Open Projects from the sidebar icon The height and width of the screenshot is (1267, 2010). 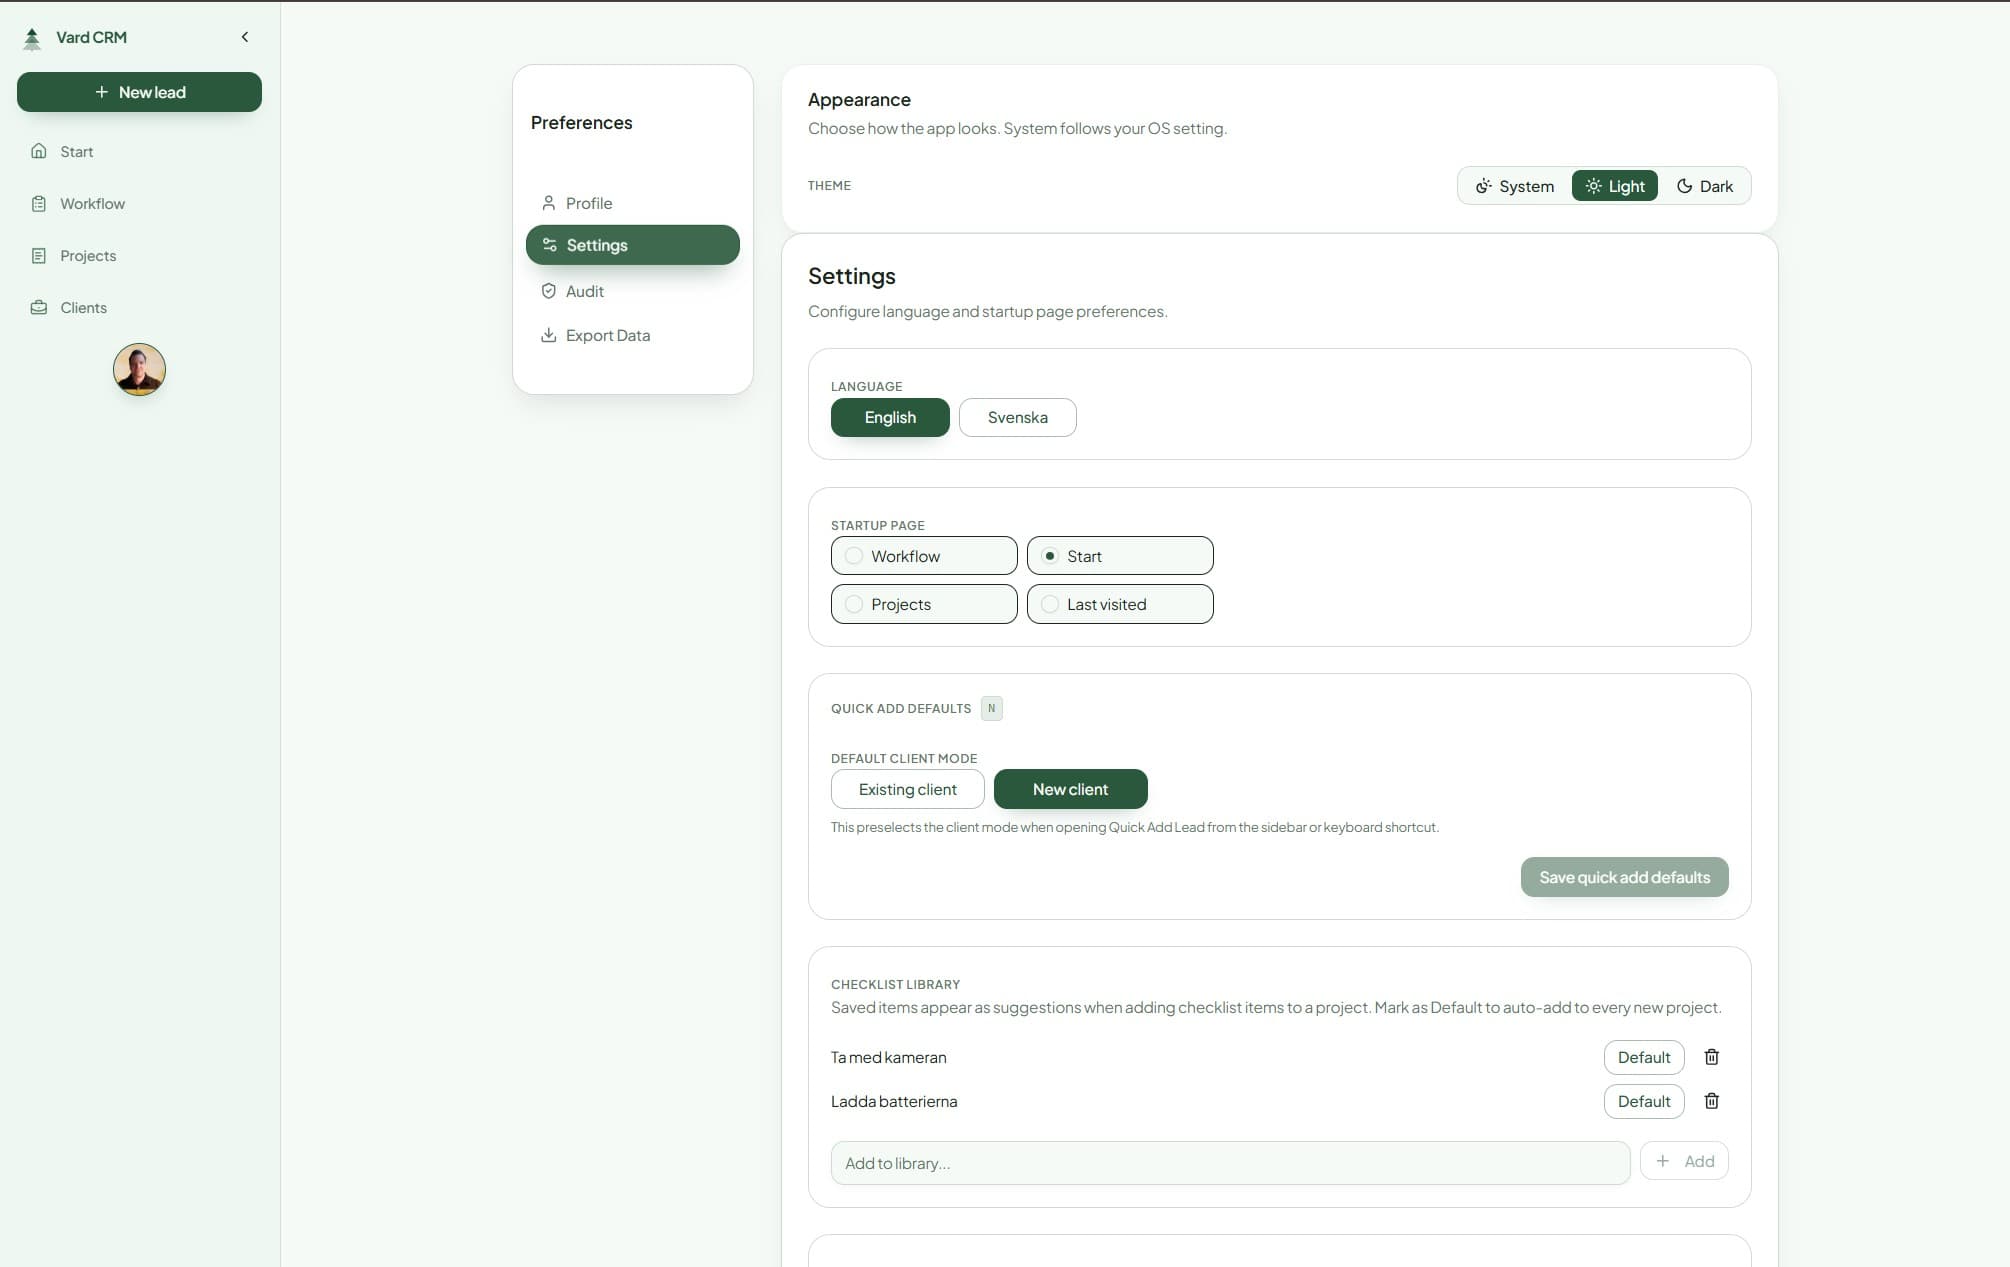point(38,255)
